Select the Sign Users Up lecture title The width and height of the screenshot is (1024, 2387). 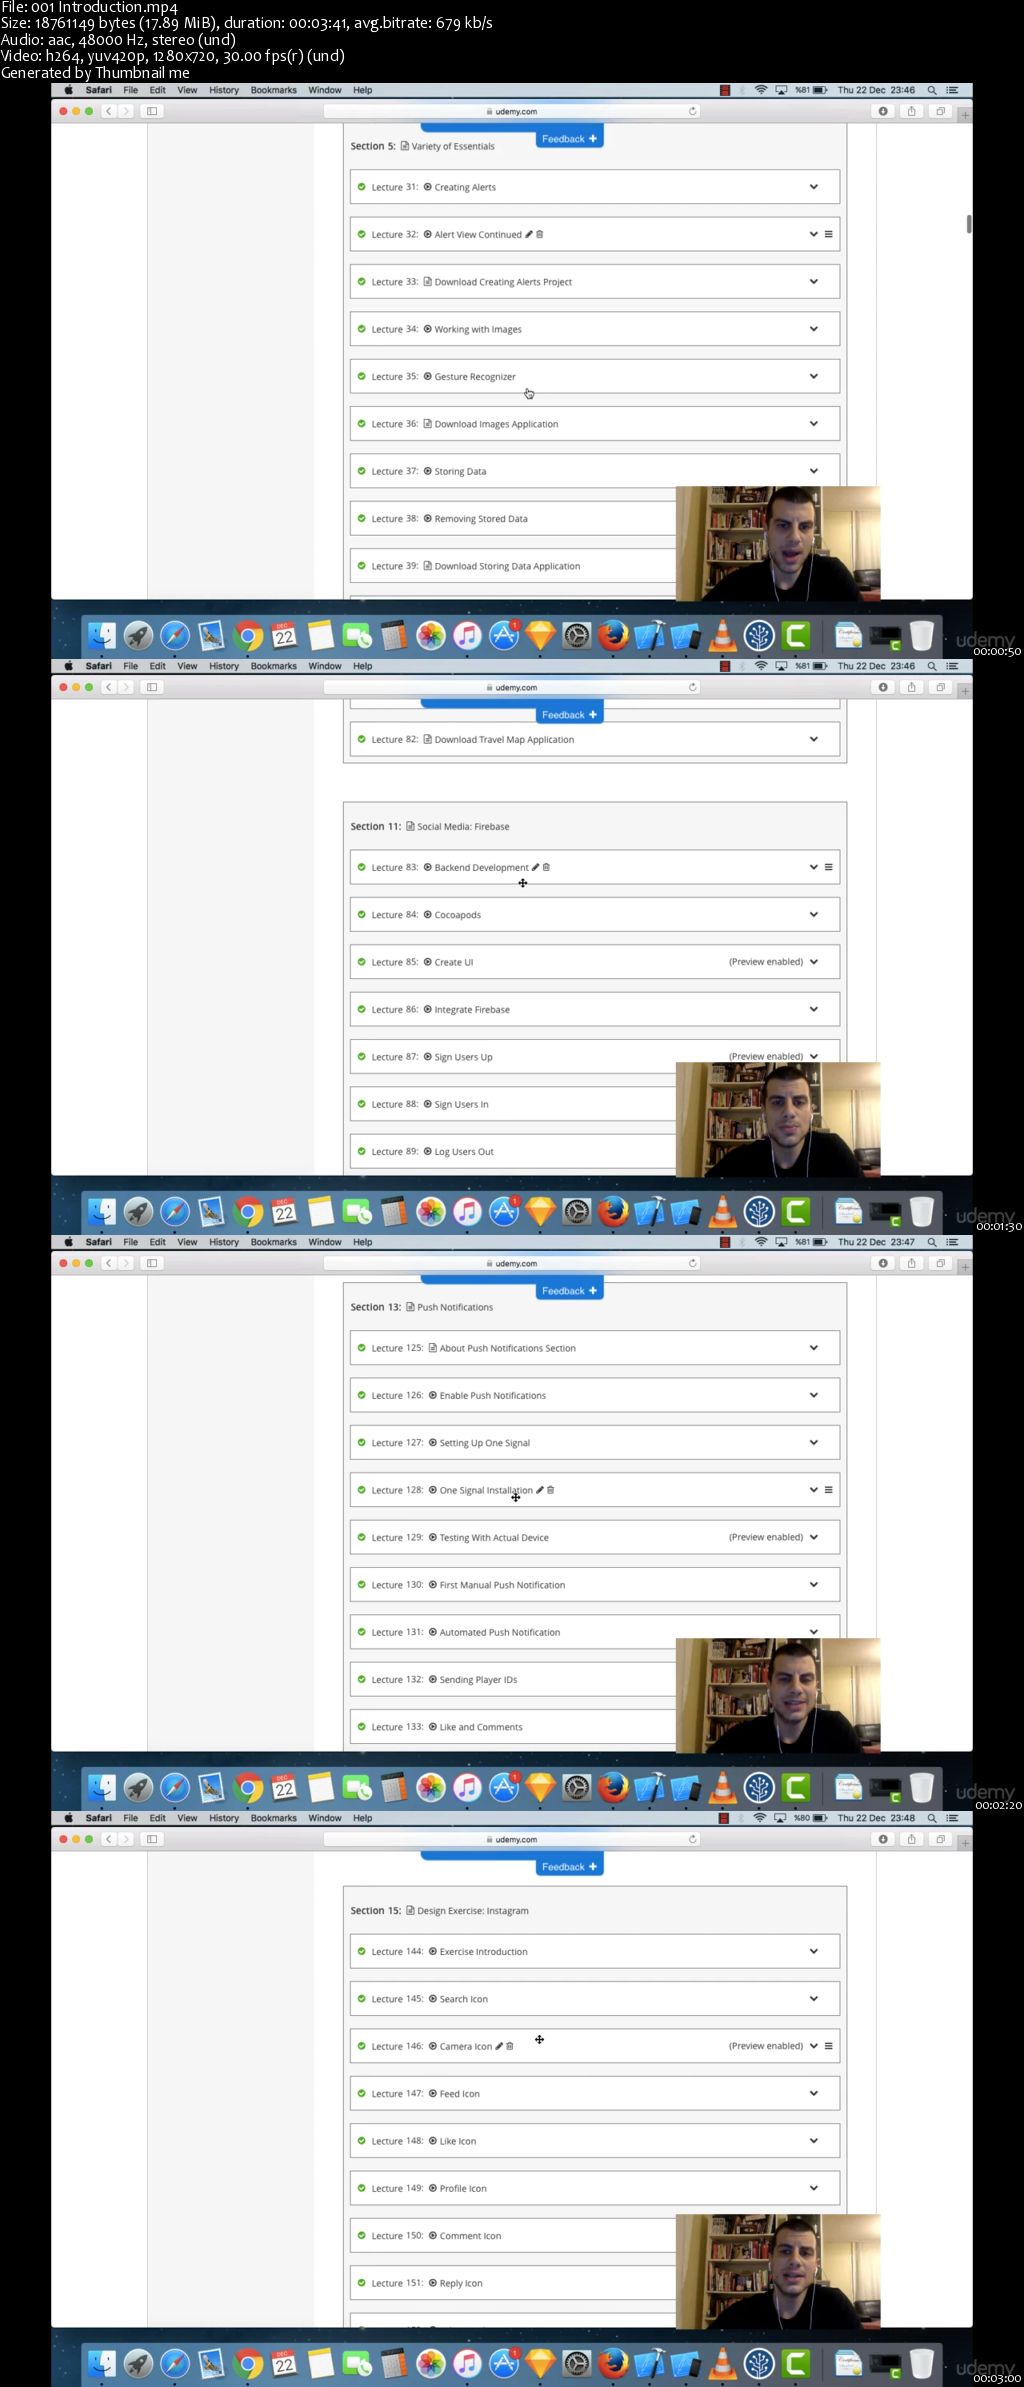[463, 1057]
